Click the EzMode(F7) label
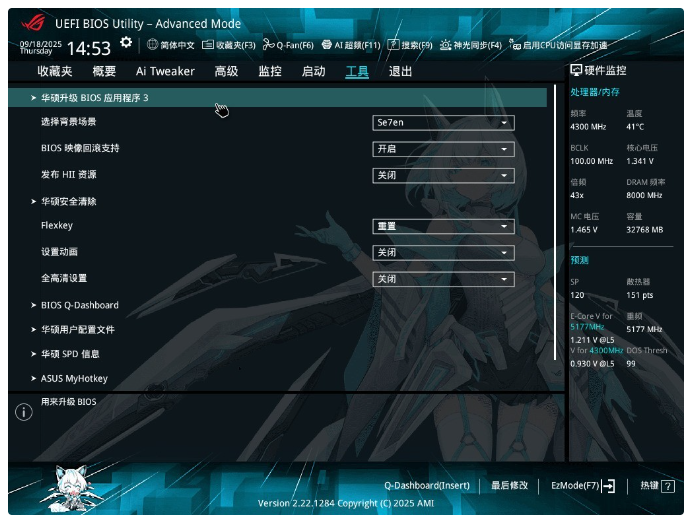This screenshot has width=693, height=523. click(575, 485)
